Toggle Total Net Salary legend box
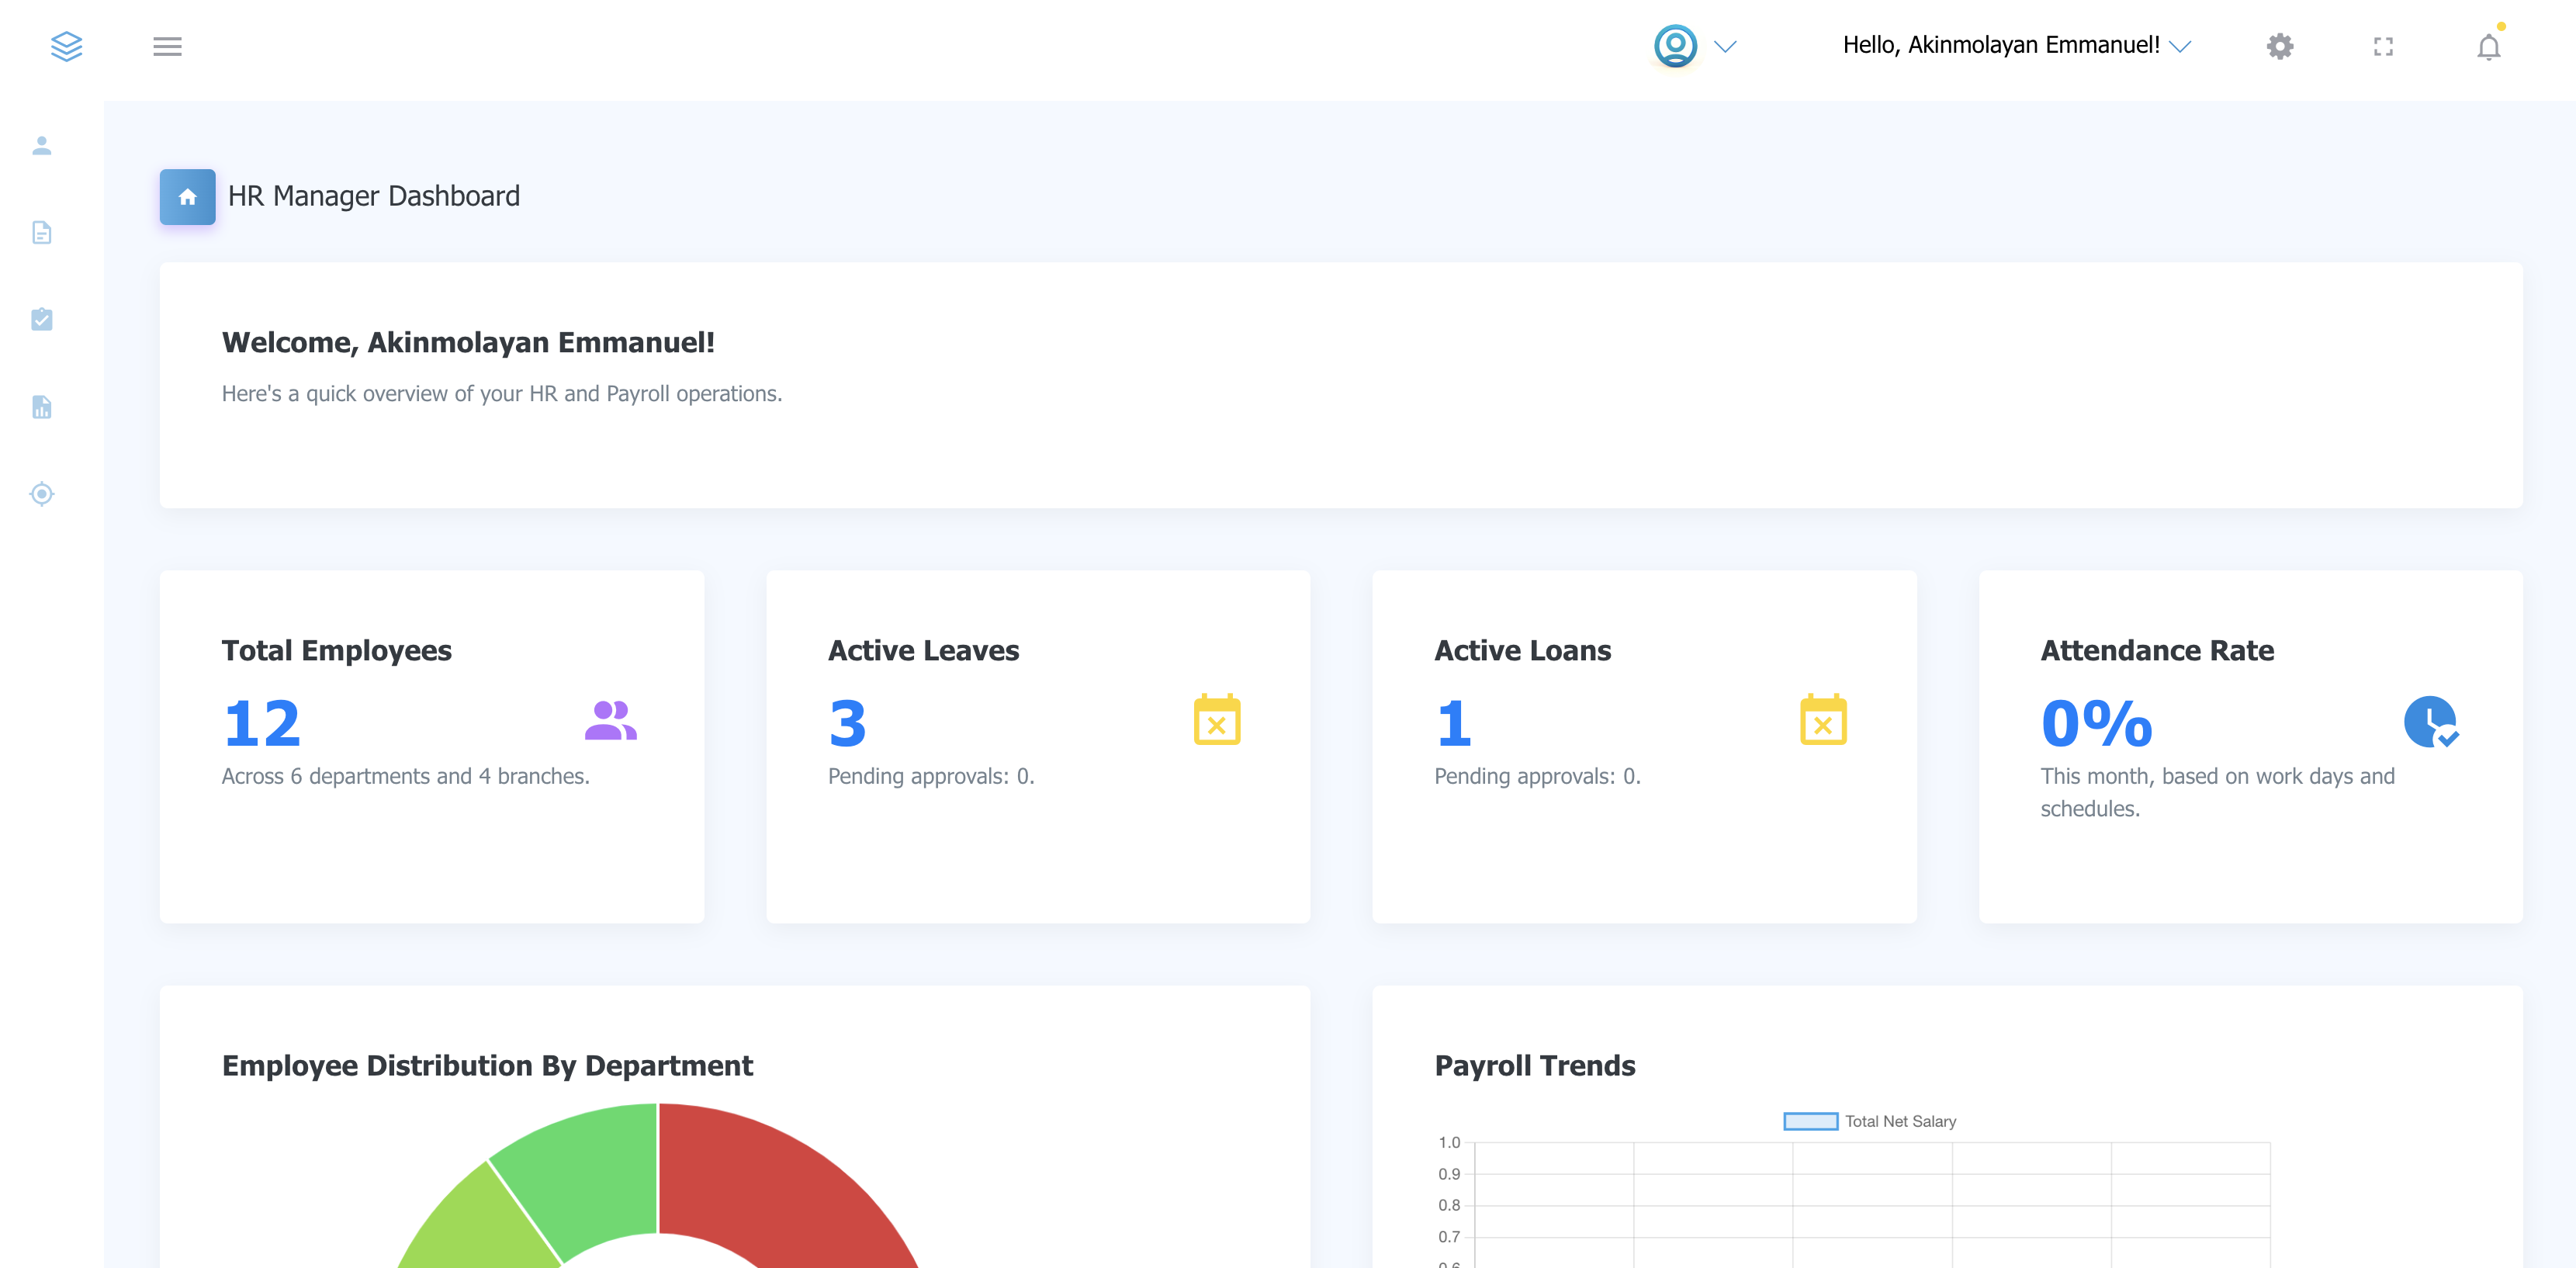 click(1810, 1121)
